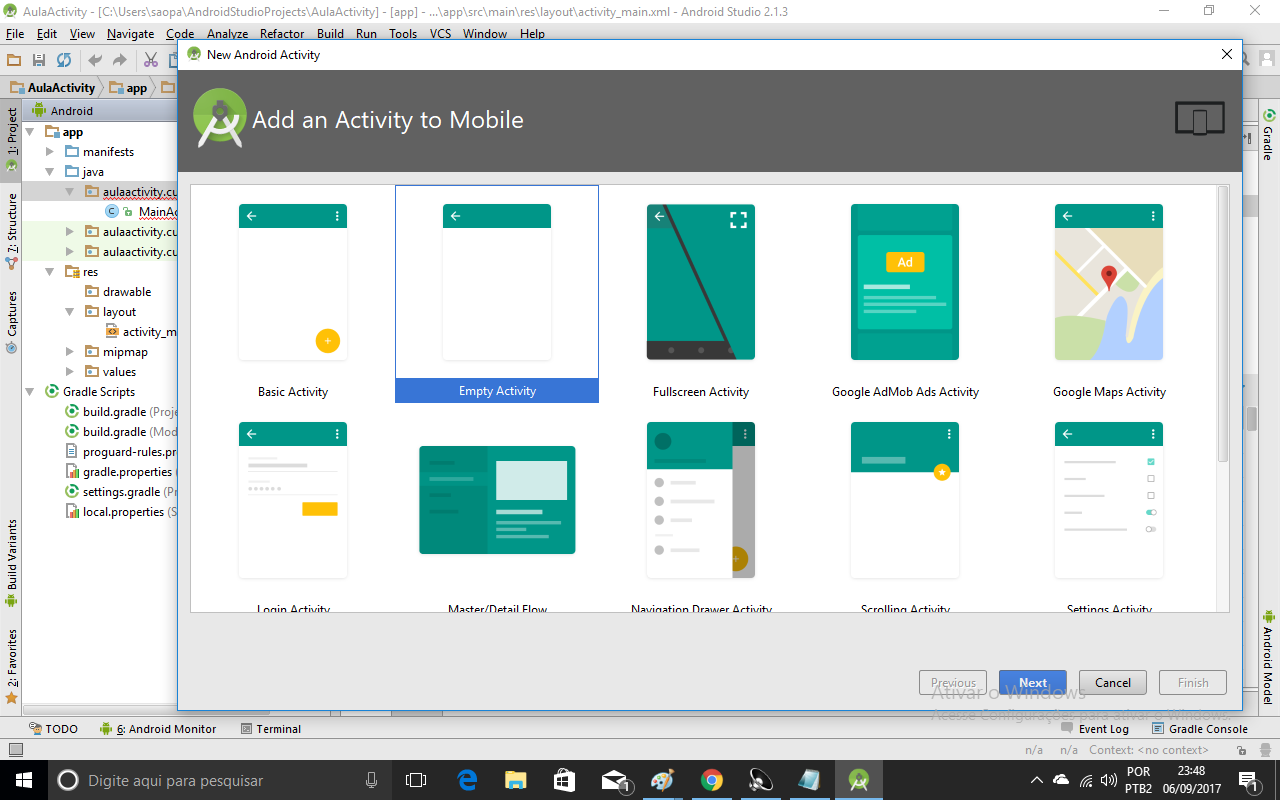
Task: Pick the Fullscreen Activity template
Action: (x=701, y=282)
